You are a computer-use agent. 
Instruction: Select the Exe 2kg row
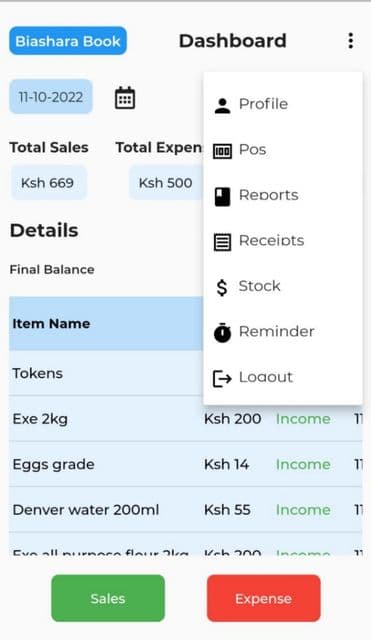tap(185, 419)
